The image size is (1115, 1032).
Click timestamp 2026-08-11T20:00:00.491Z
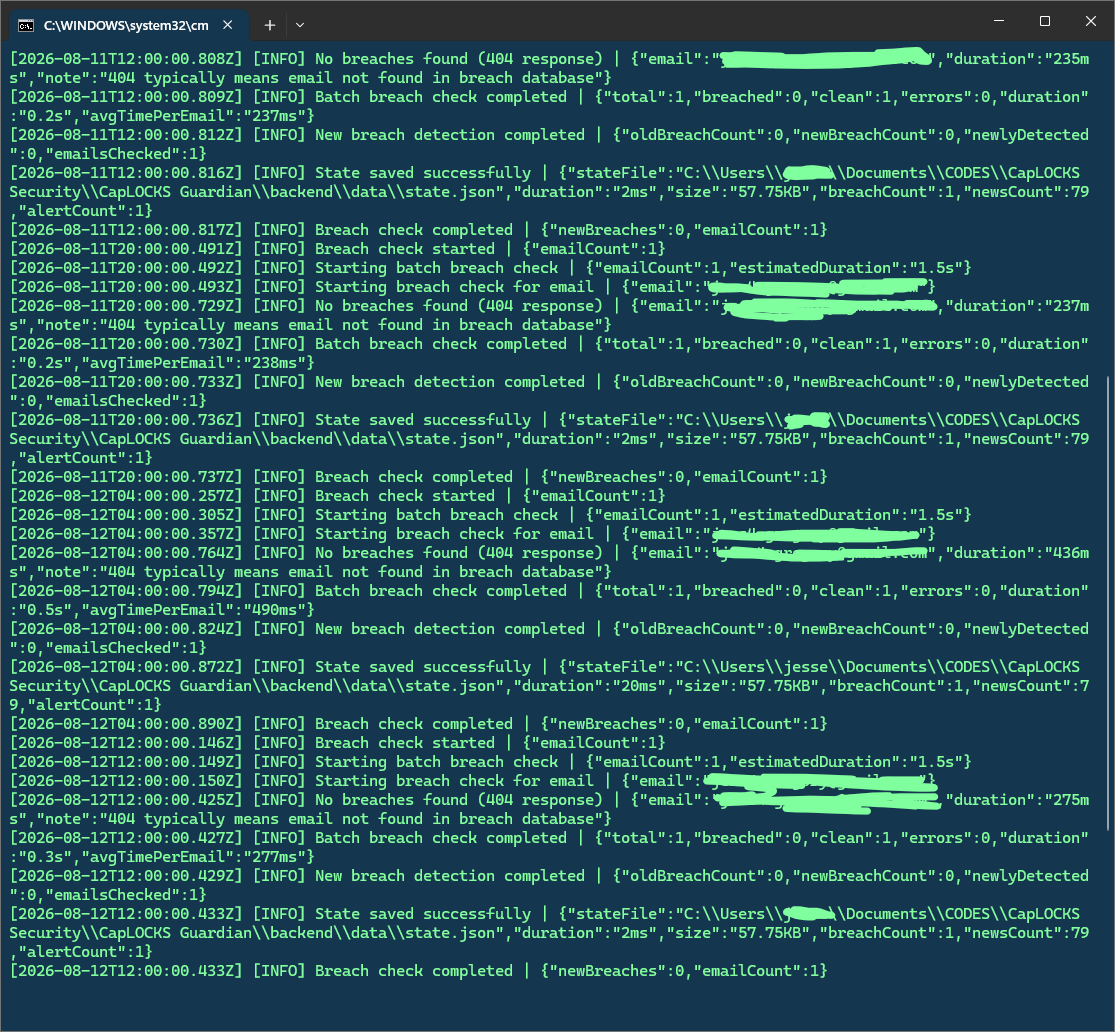[x=126, y=249]
